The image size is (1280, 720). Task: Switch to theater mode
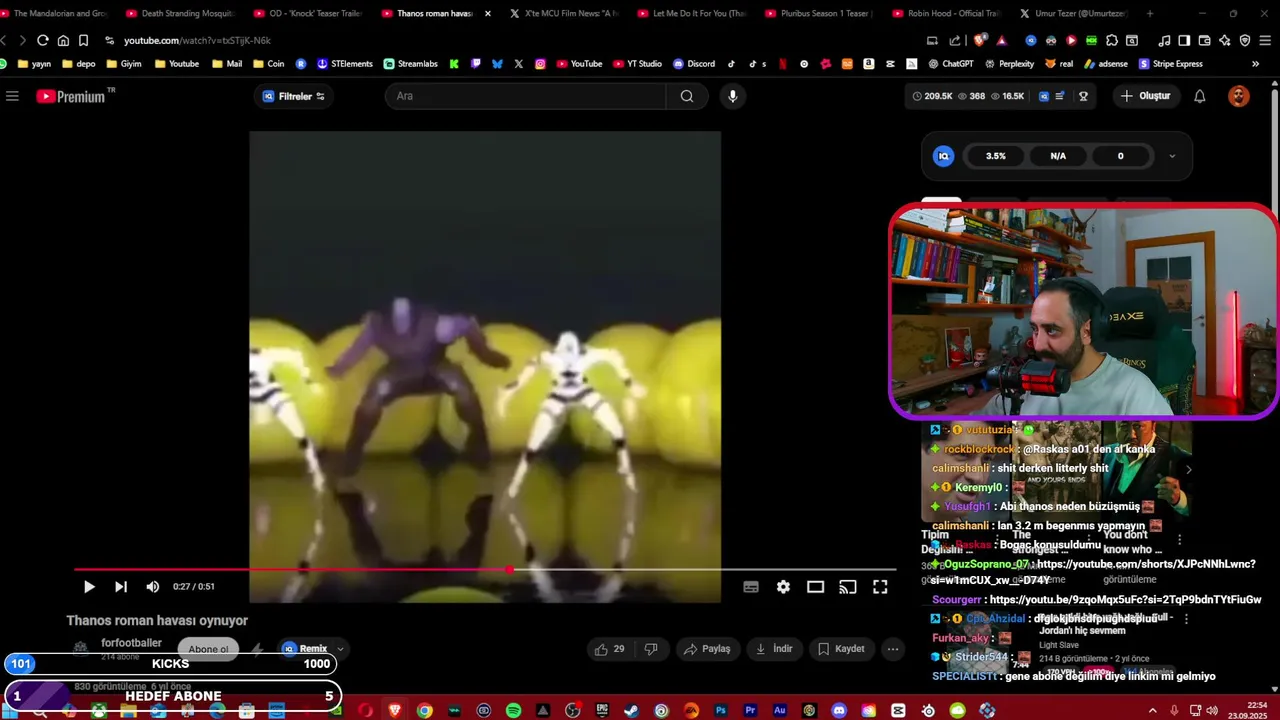click(x=815, y=587)
